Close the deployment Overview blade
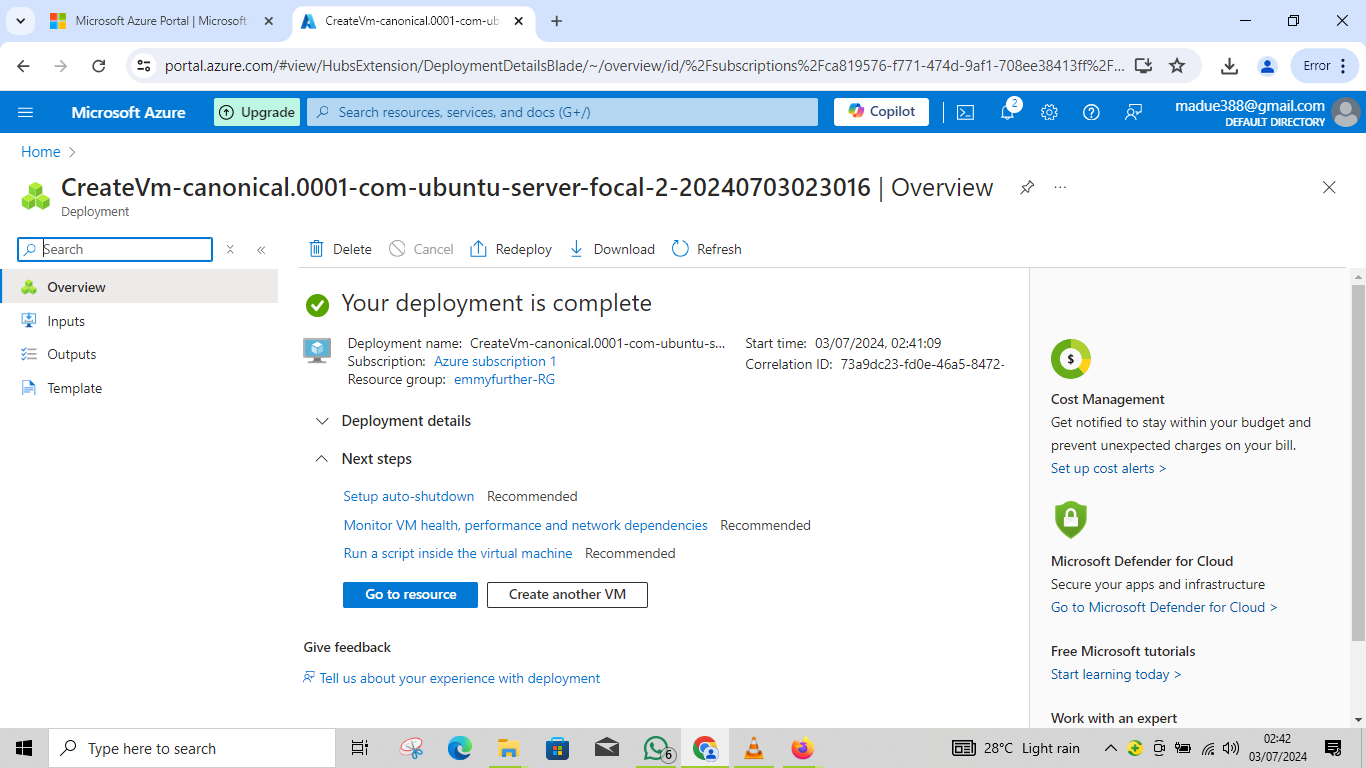Image resolution: width=1366 pixels, height=768 pixels. click(1329, 187)
